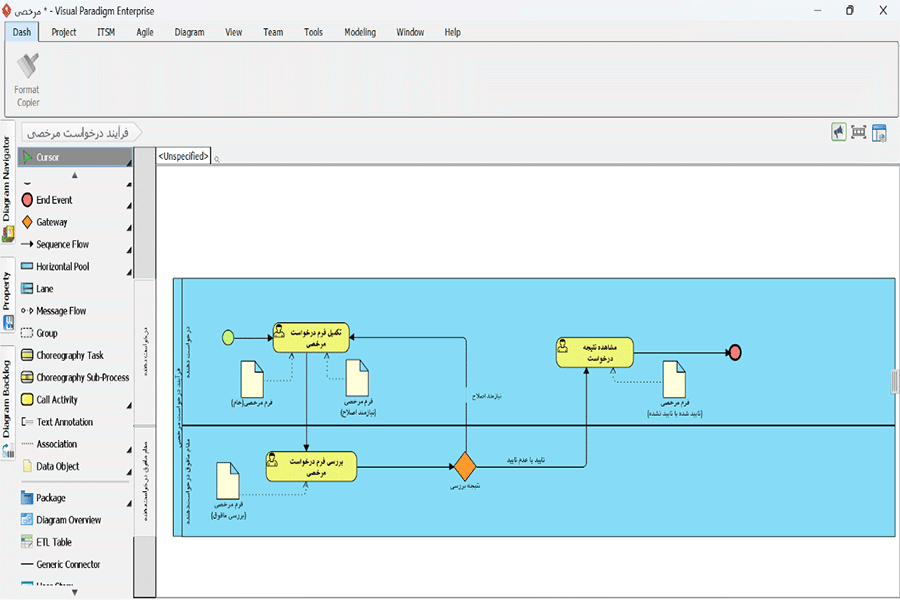900x600 pixels.
Task: Select the Lane palette tool
Action: pos(45,289)
